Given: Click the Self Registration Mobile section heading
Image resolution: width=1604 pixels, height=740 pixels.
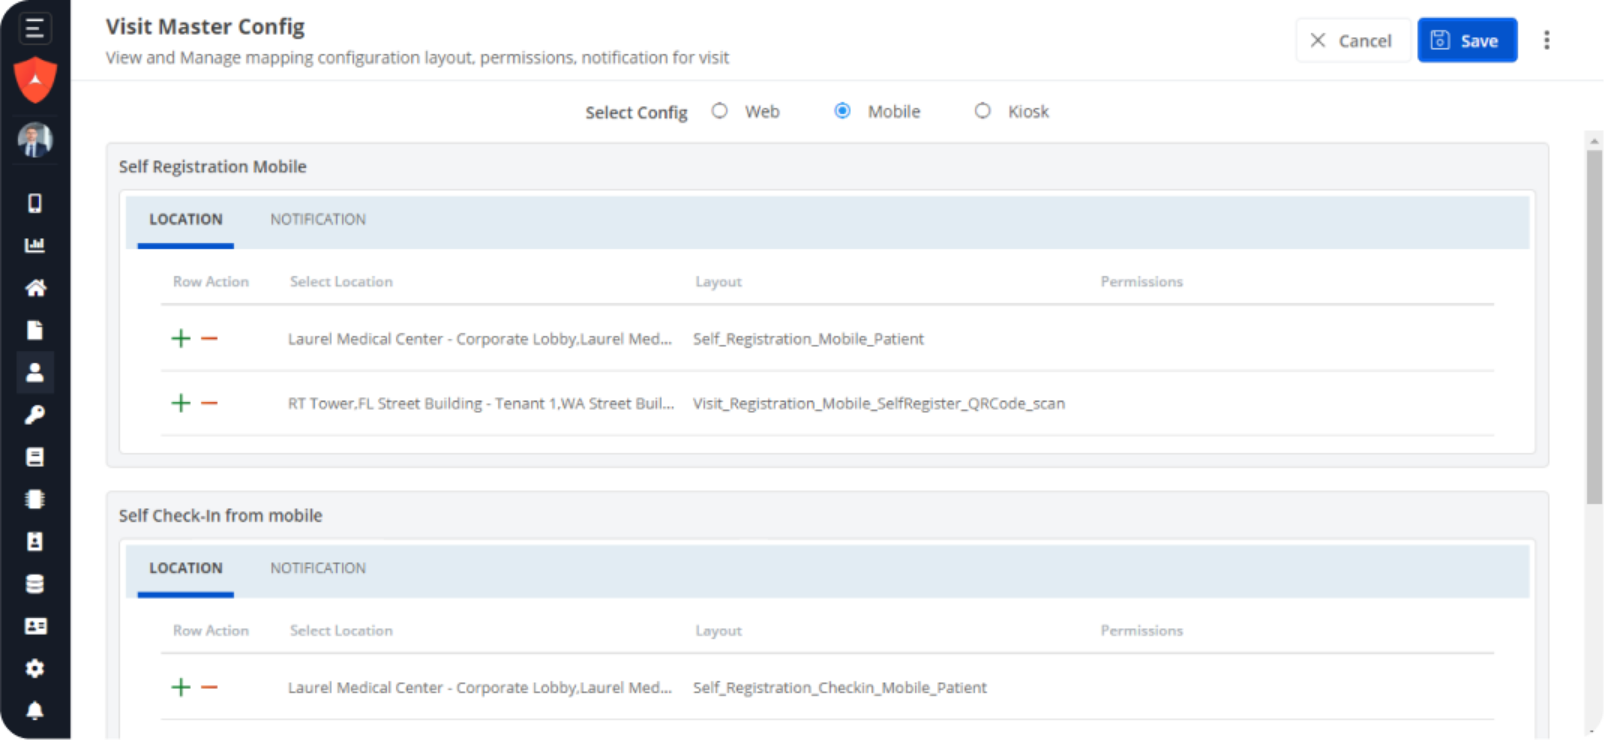Looking at the screenshot, I should [x=212, y=166].
